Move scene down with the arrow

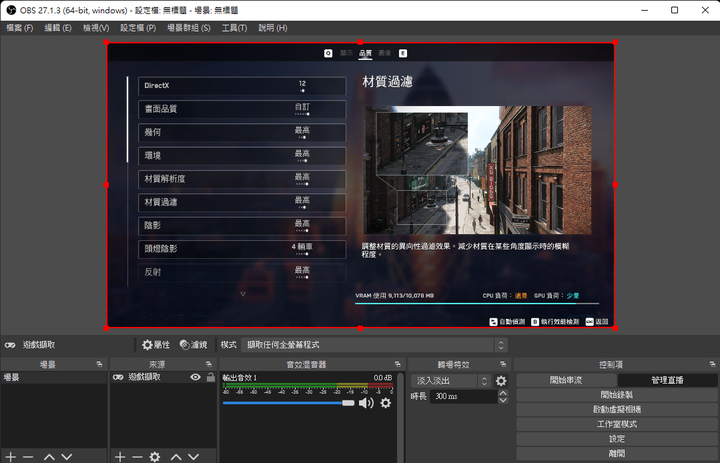(67, 457)
